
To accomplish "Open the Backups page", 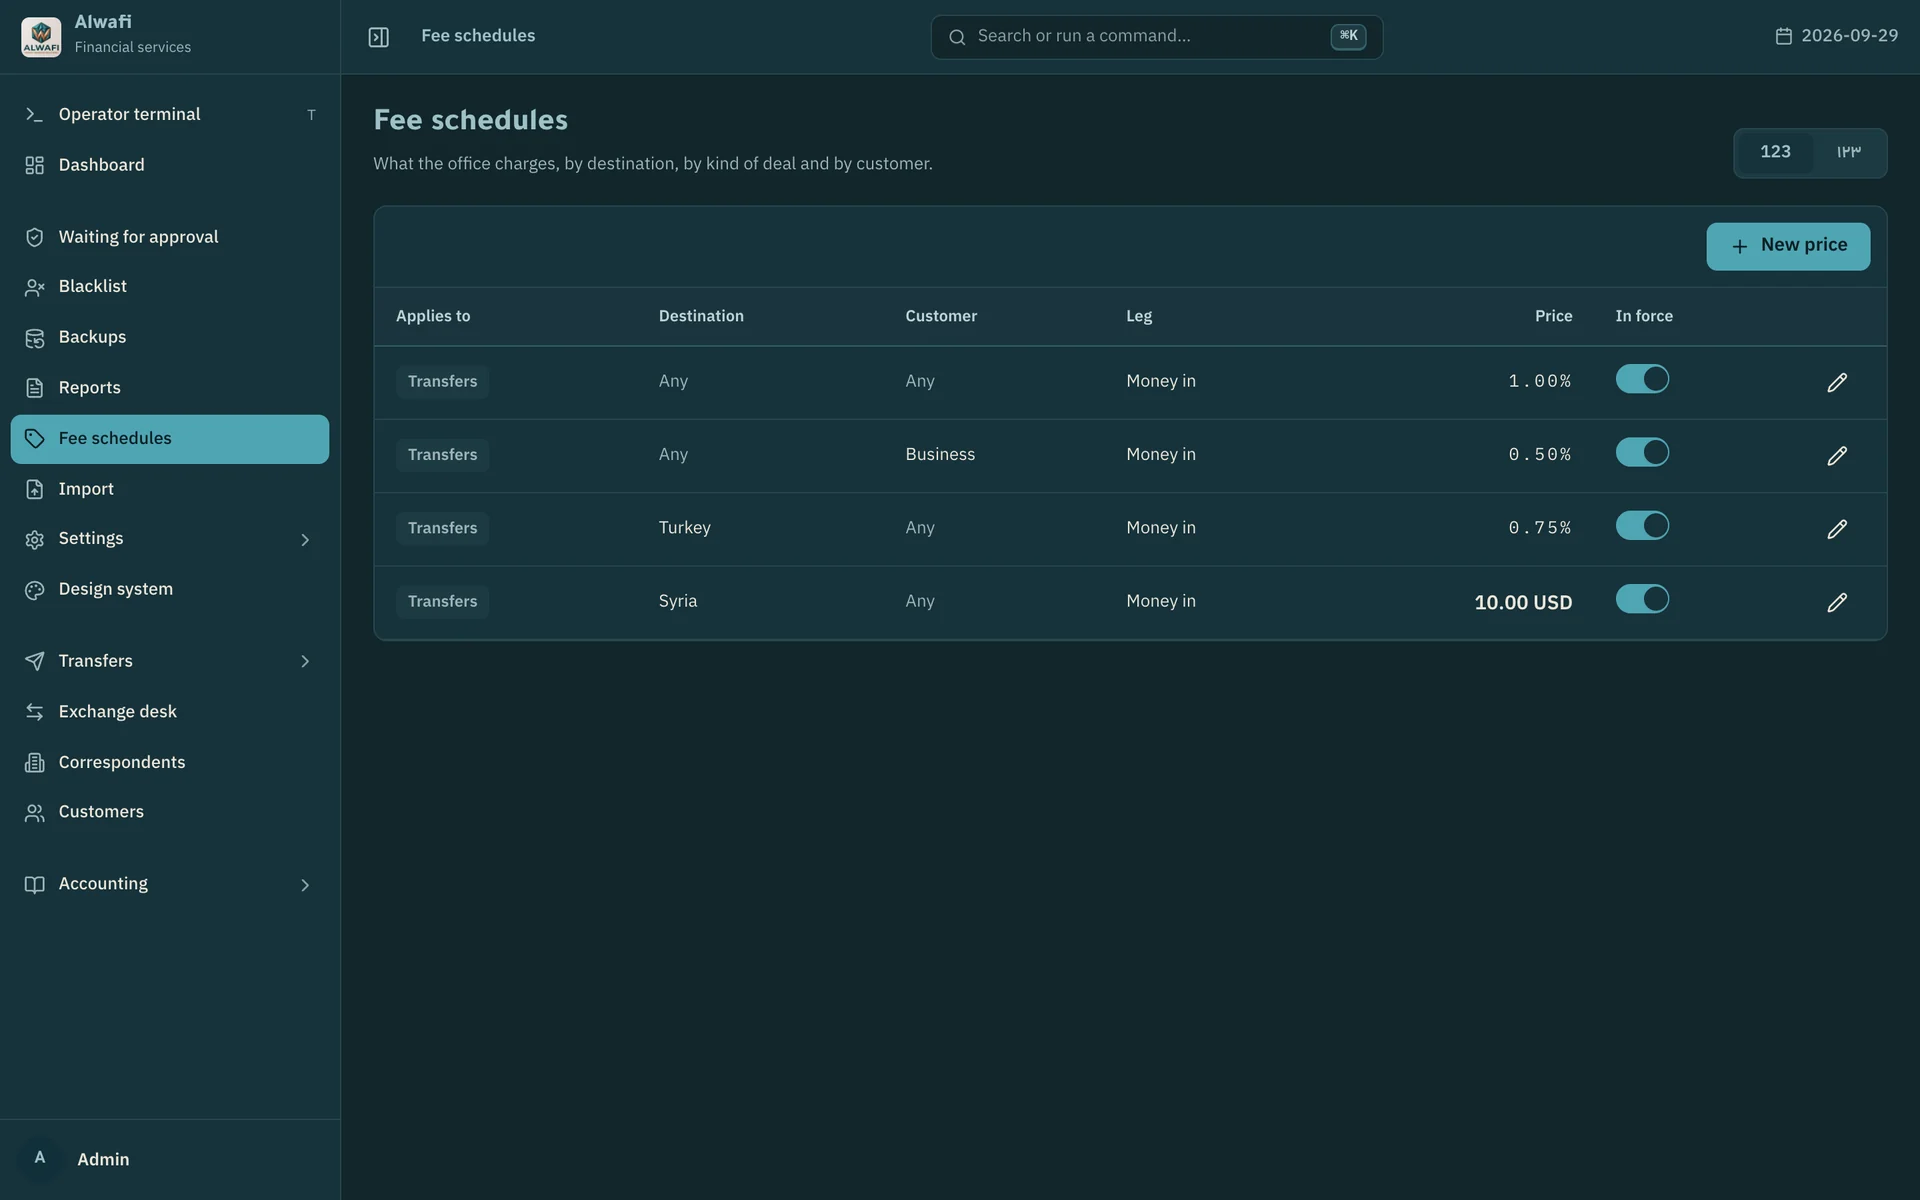I will 170,338.
